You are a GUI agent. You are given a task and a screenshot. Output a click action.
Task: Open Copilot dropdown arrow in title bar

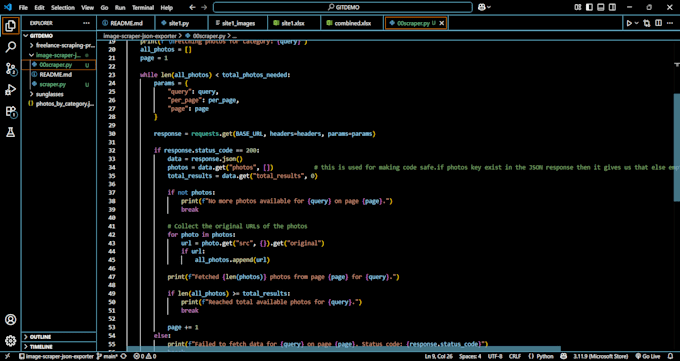489,7
